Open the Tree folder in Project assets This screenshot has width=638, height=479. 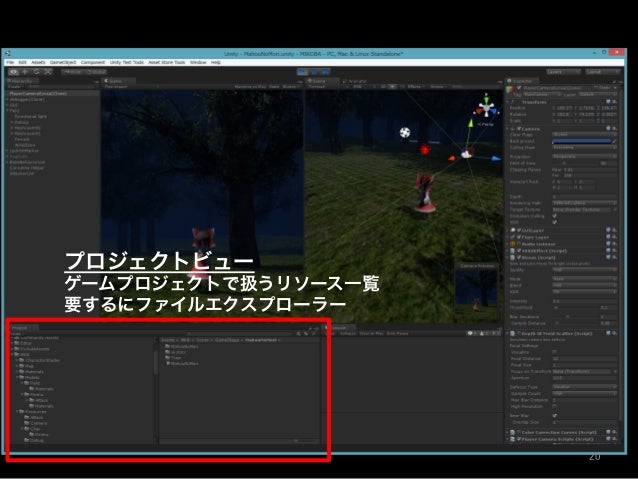[x=173, y=358]
